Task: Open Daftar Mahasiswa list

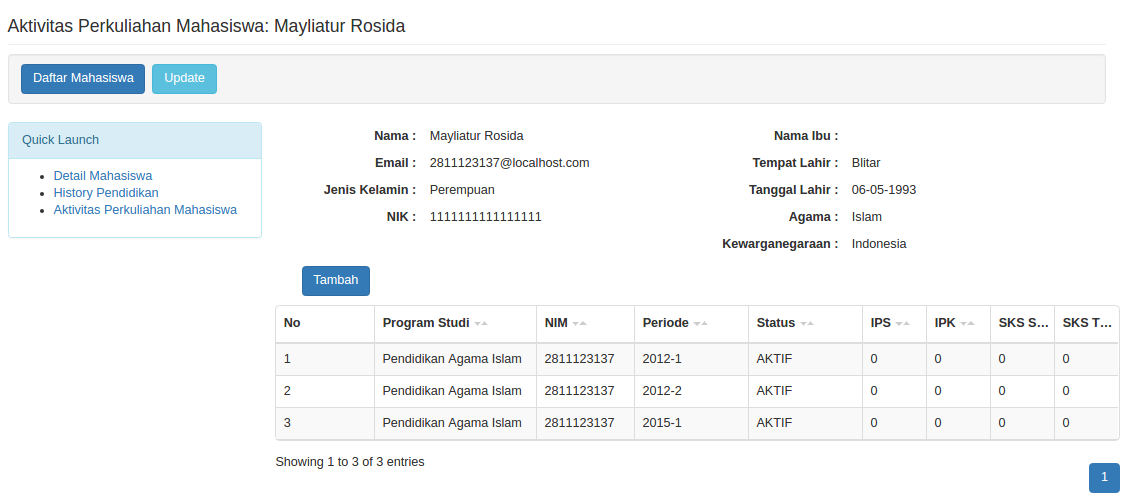Action: (83, 79)
